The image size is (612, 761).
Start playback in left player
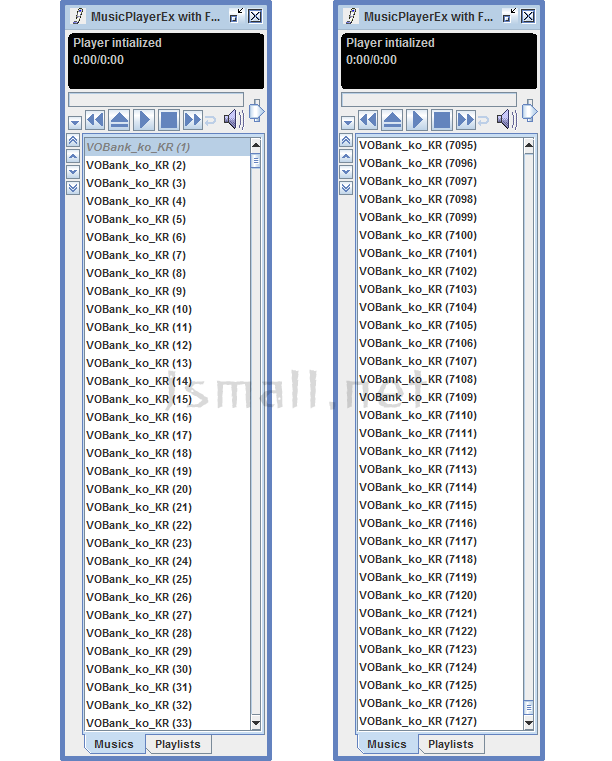coord(144,120)
